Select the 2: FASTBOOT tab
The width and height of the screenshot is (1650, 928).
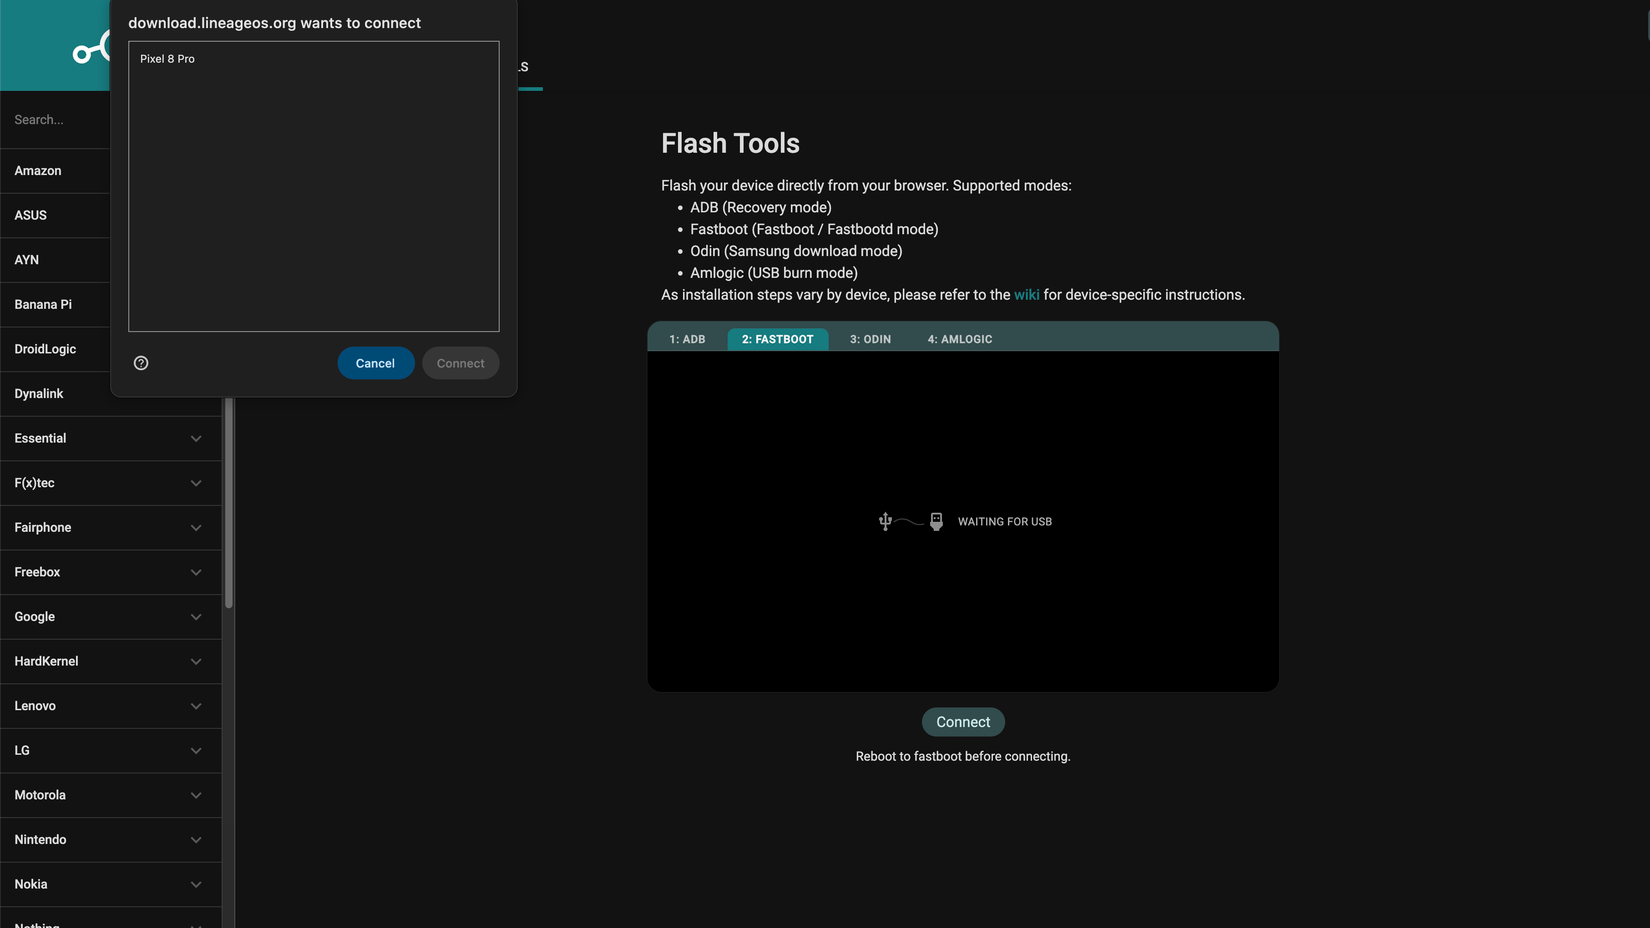click(x=777, y=339)
